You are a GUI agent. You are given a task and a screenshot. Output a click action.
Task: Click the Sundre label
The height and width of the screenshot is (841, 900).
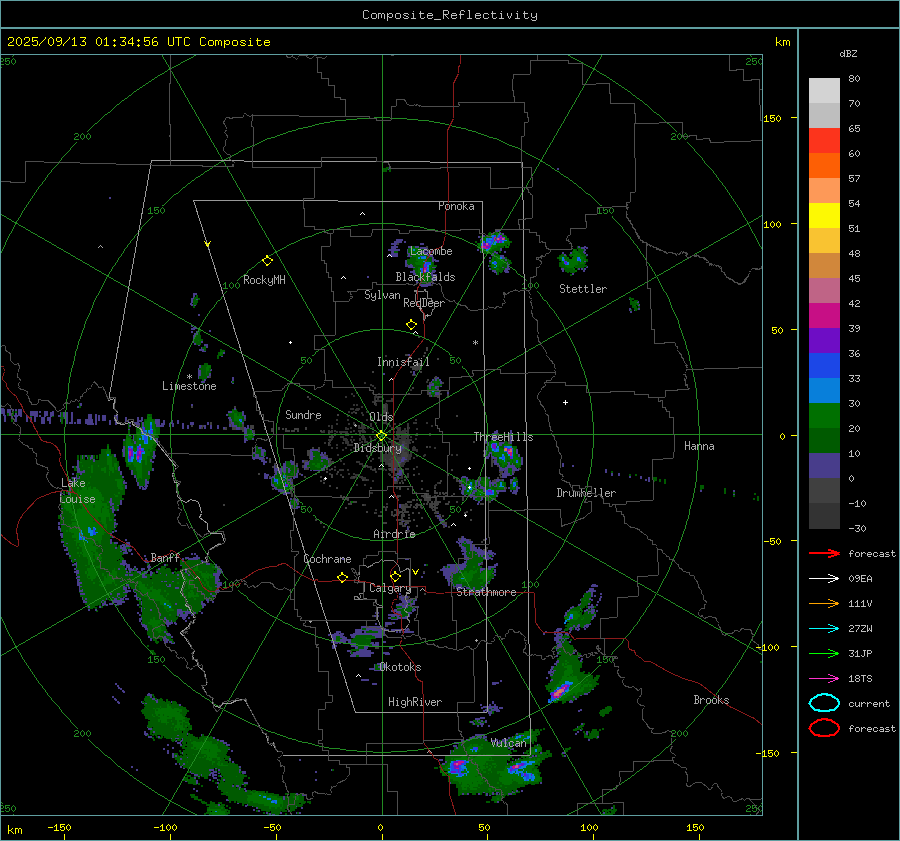(x=303, y=414)
